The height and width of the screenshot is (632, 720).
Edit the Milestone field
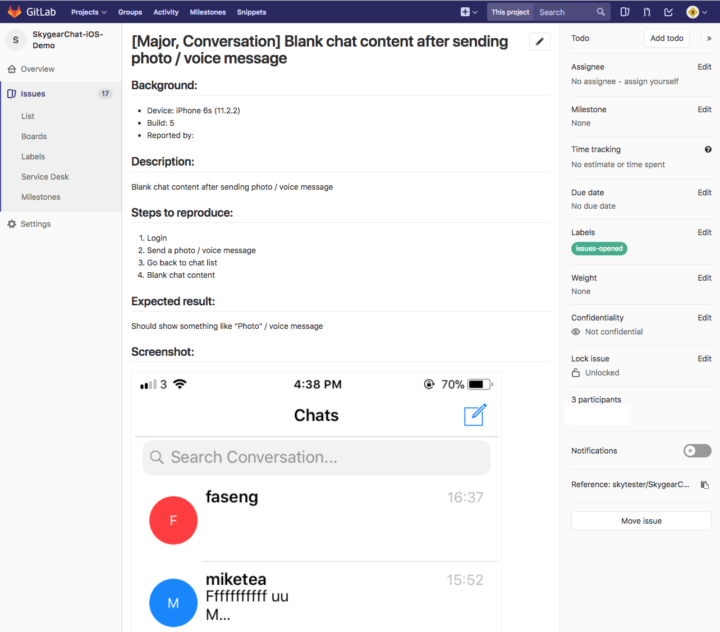[x=704, y=109]
